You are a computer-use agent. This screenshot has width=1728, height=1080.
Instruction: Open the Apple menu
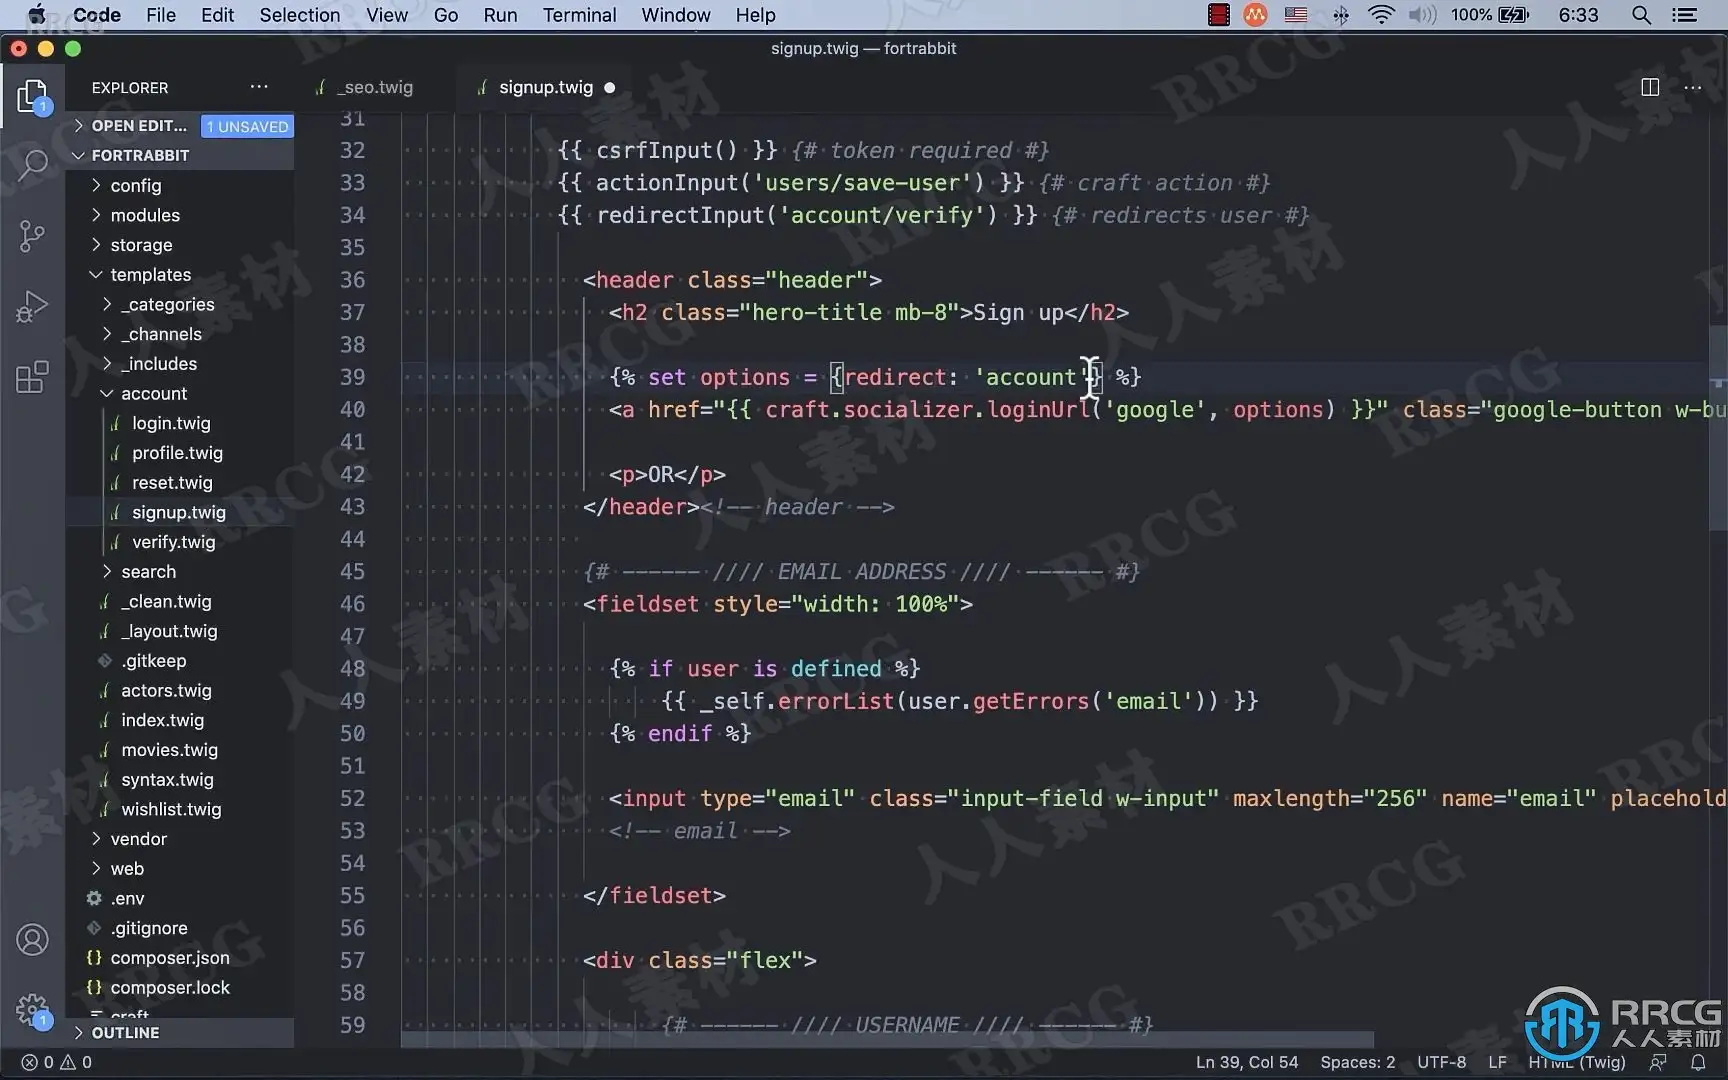36,15
